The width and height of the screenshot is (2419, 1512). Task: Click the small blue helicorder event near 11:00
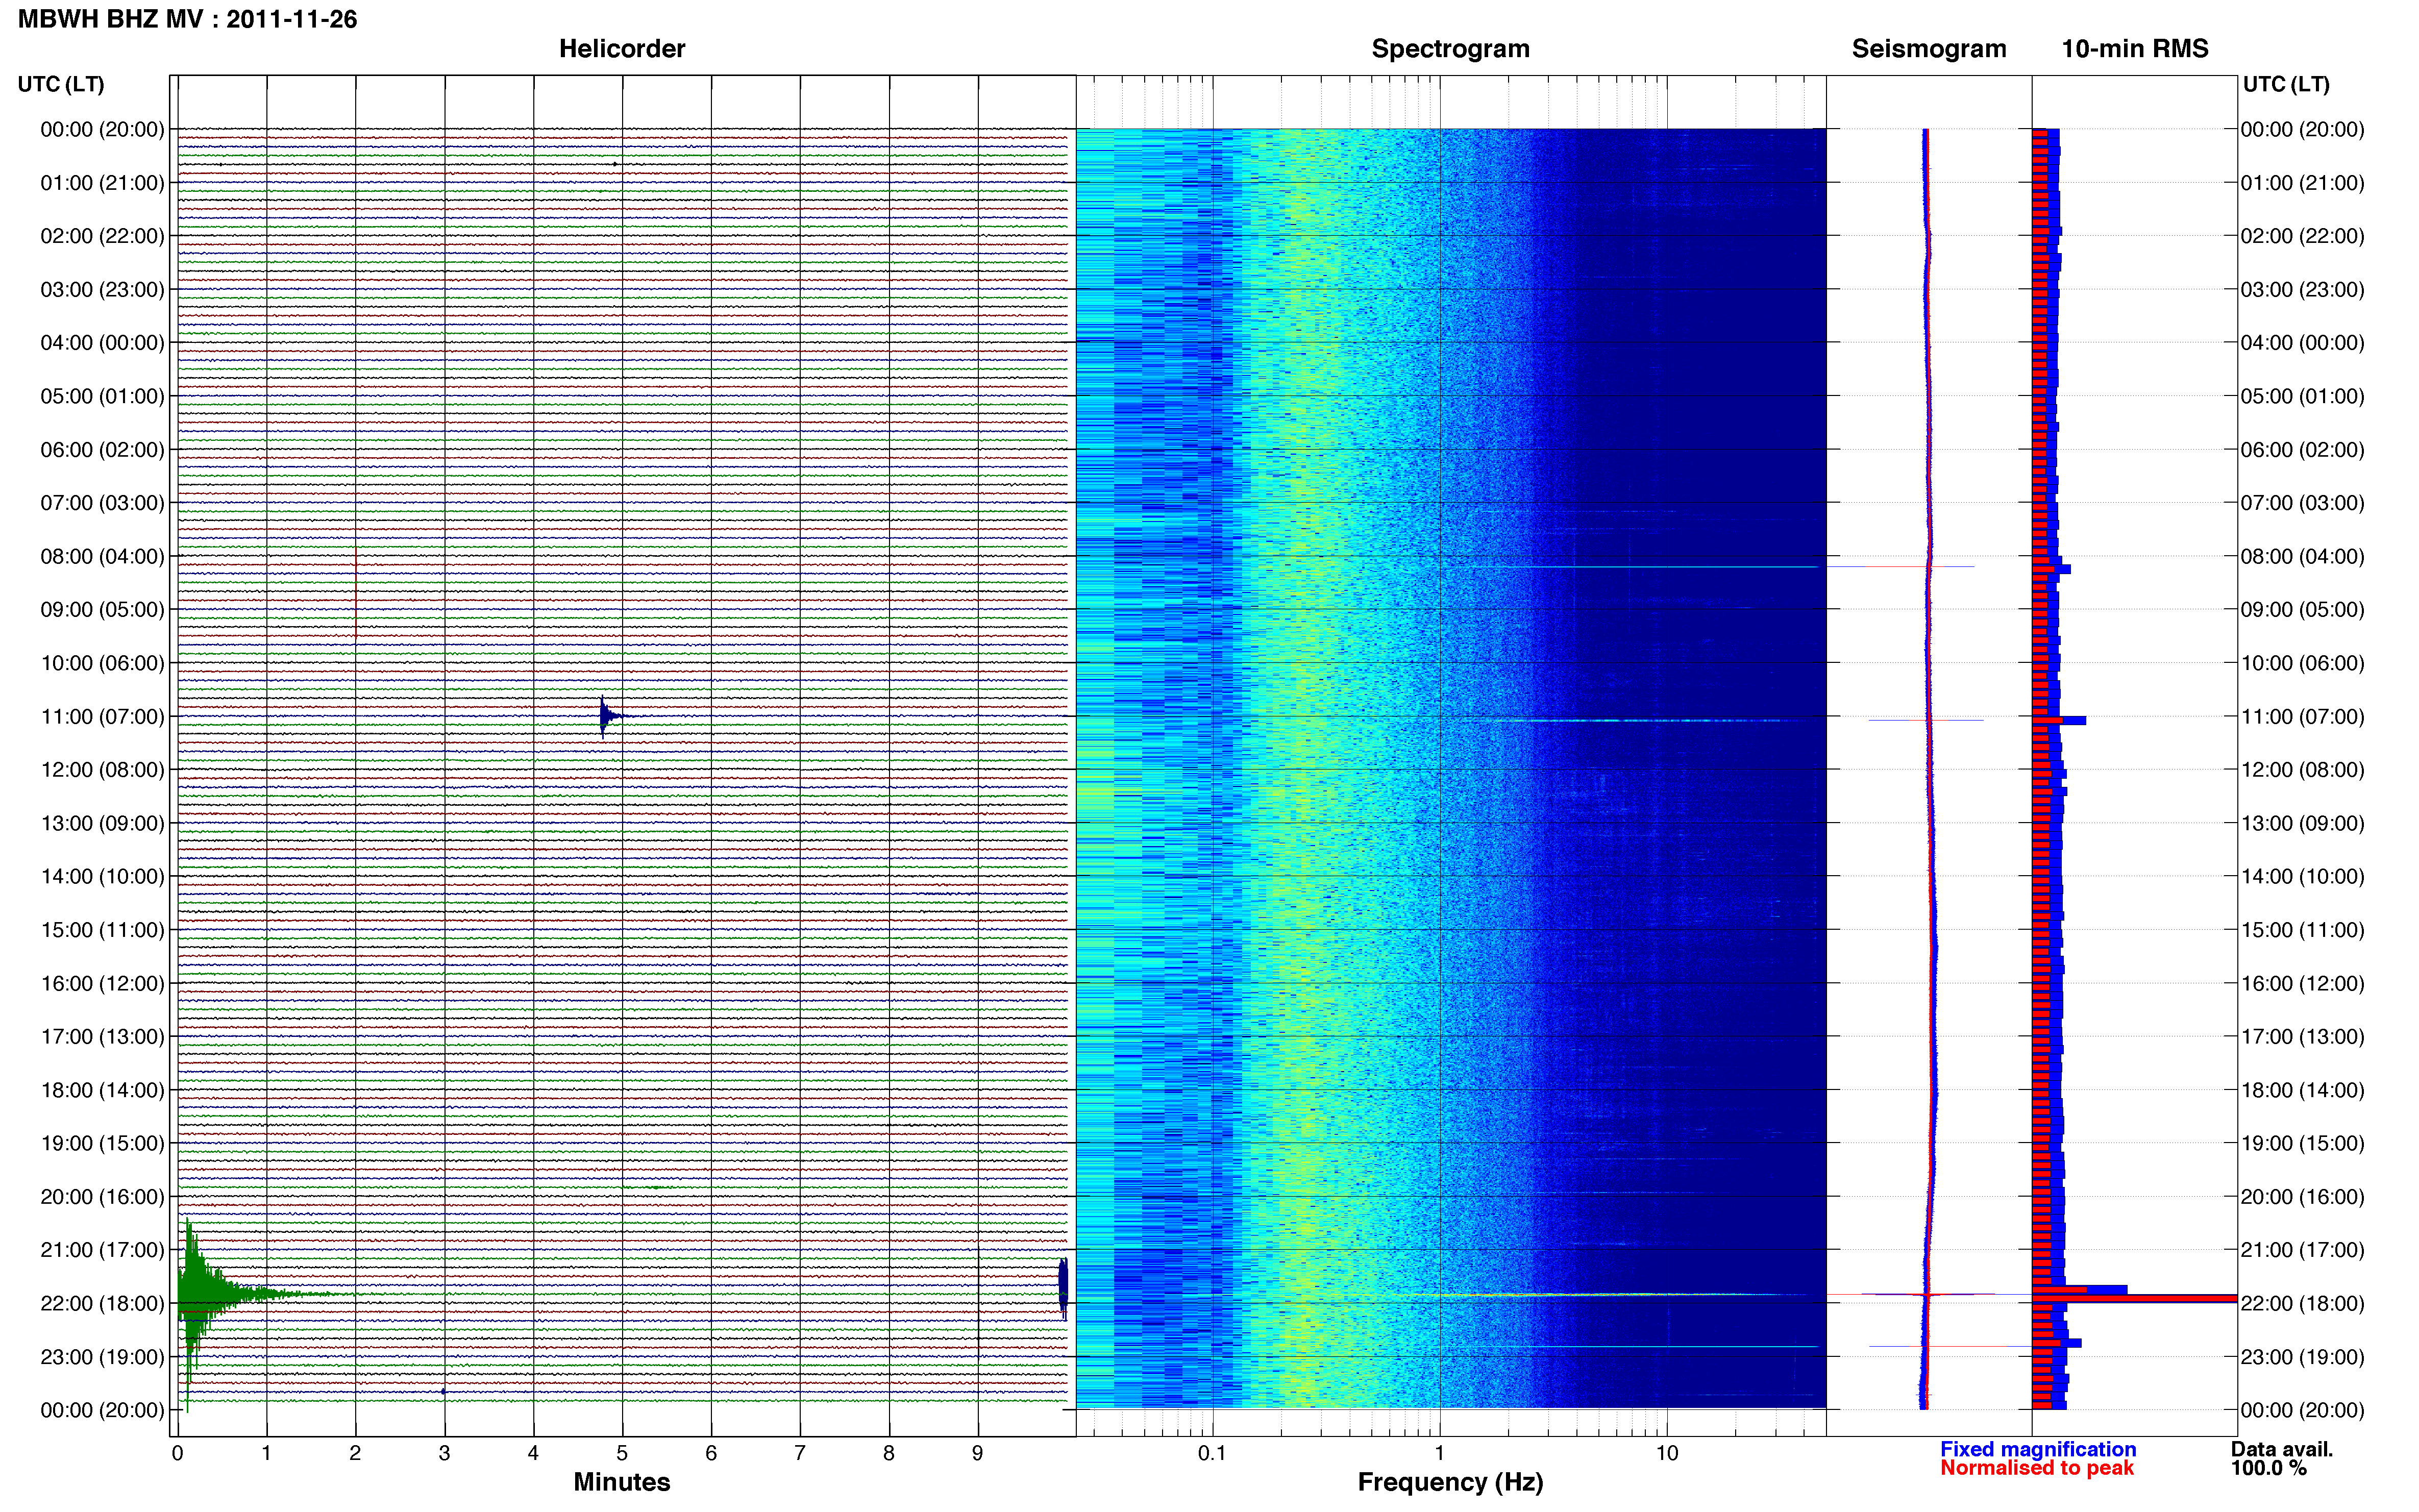coord(608,716)
